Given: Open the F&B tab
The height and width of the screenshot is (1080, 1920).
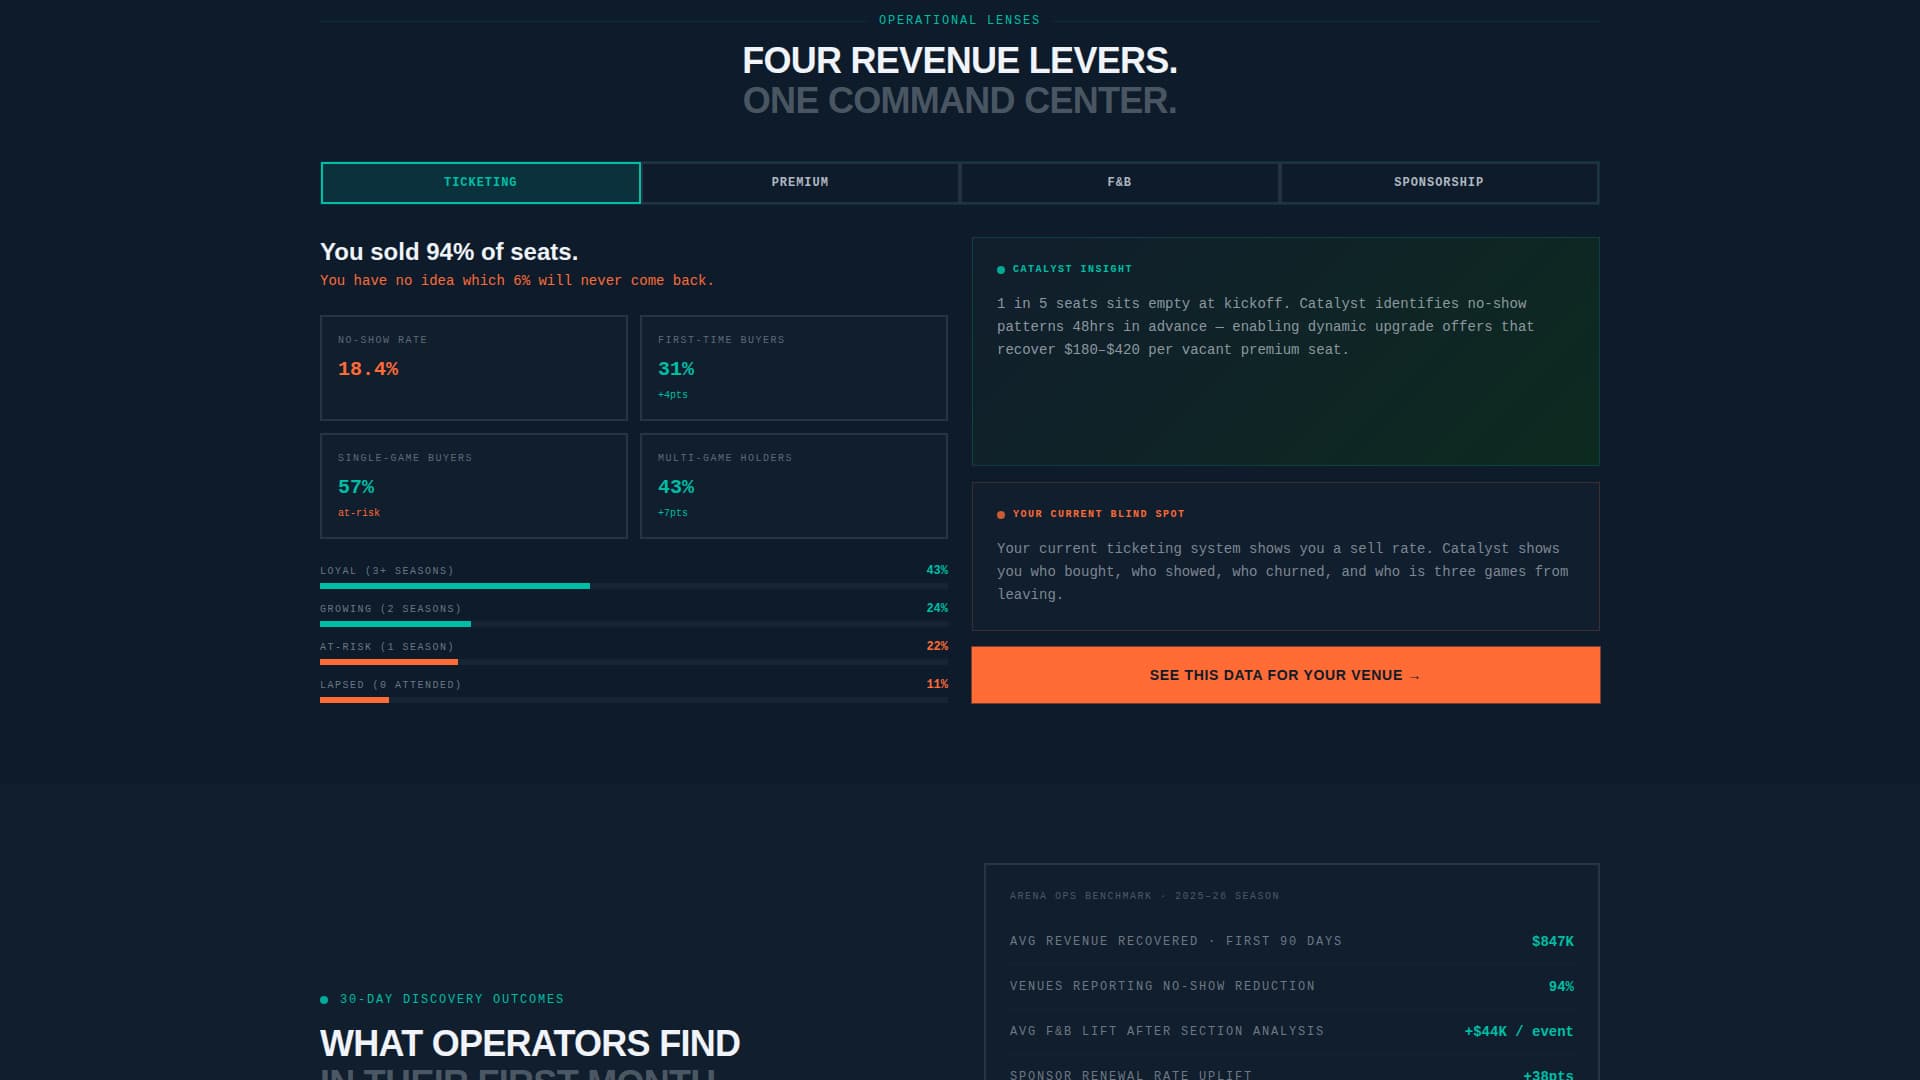Looking at the screenshot, I should [1119, 183].
